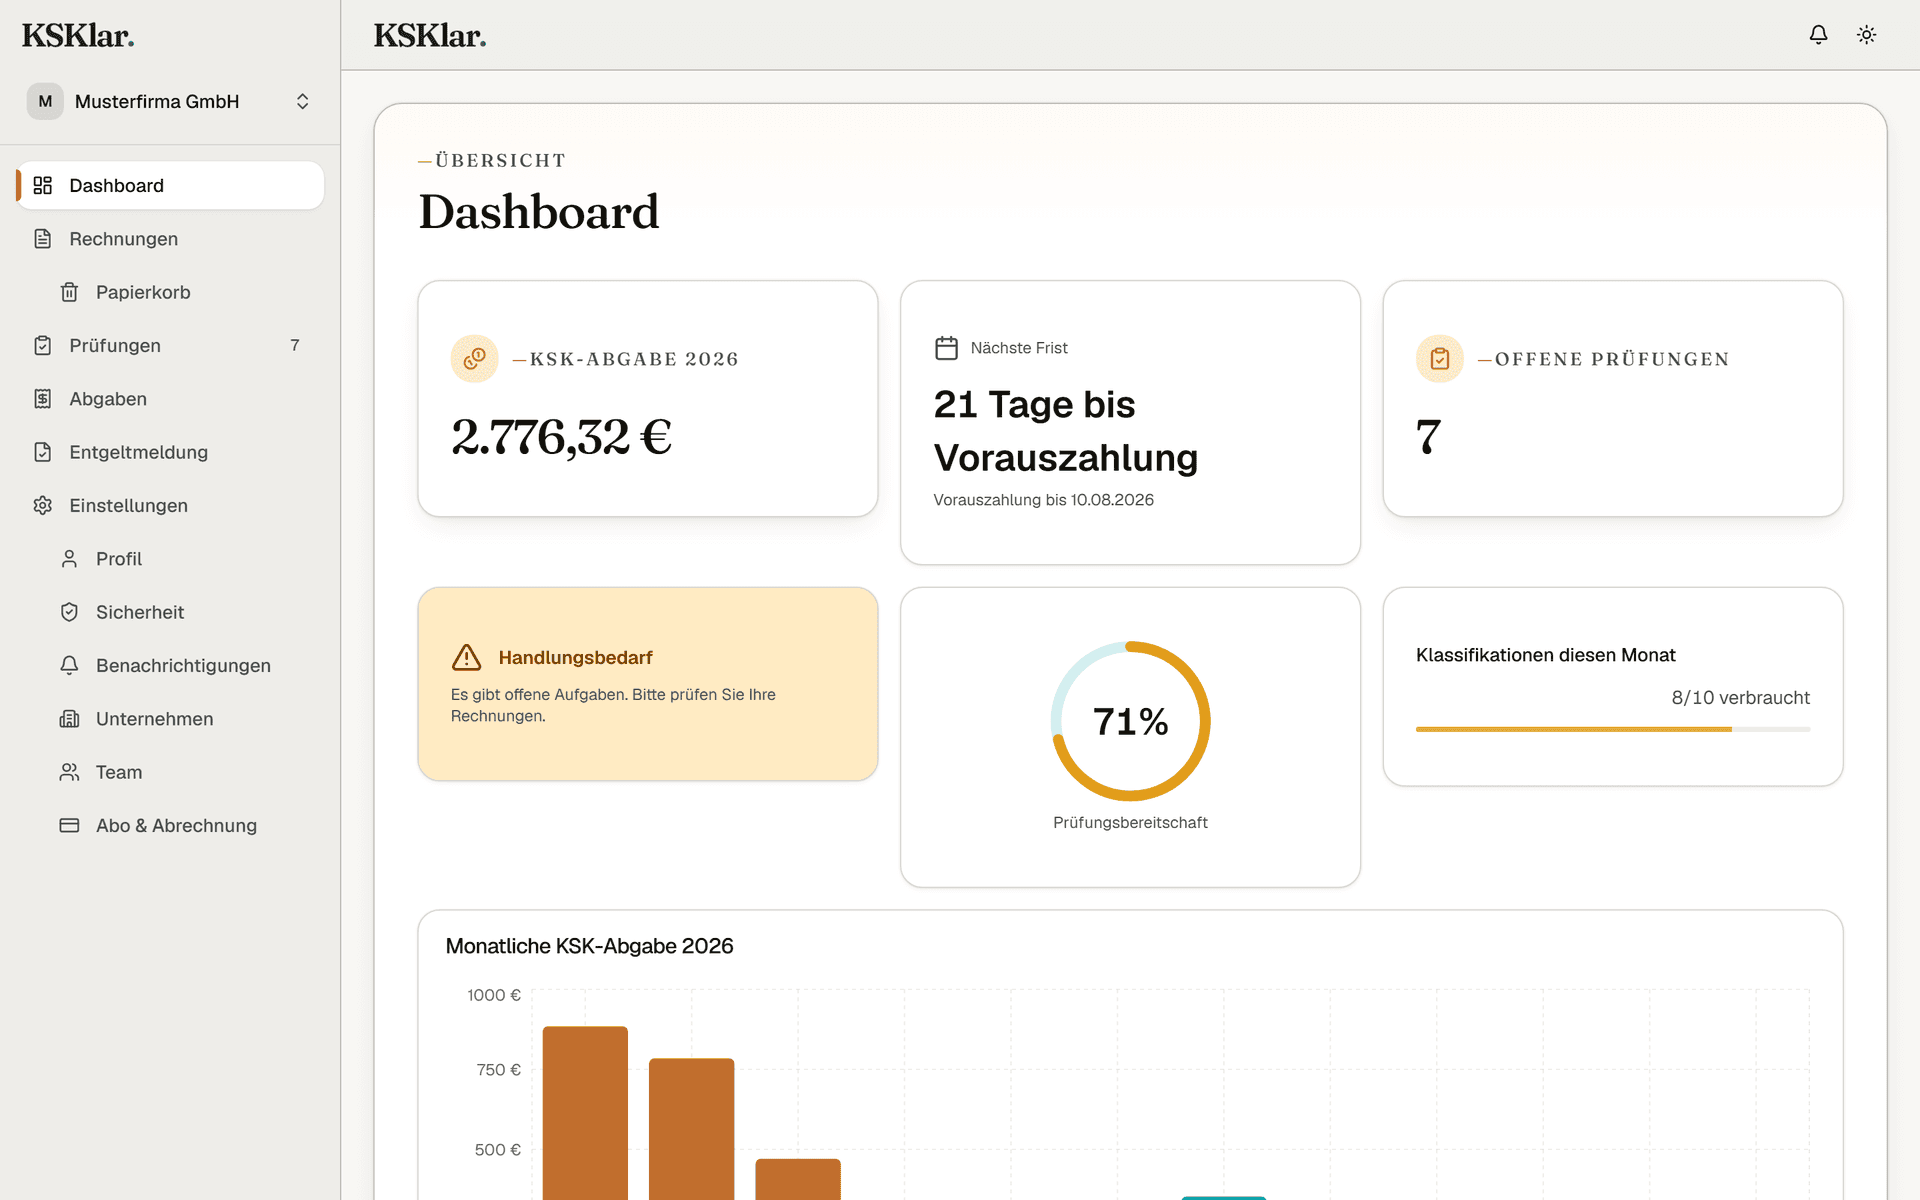Click the Prüfungsbereitschaft label

1130,822
